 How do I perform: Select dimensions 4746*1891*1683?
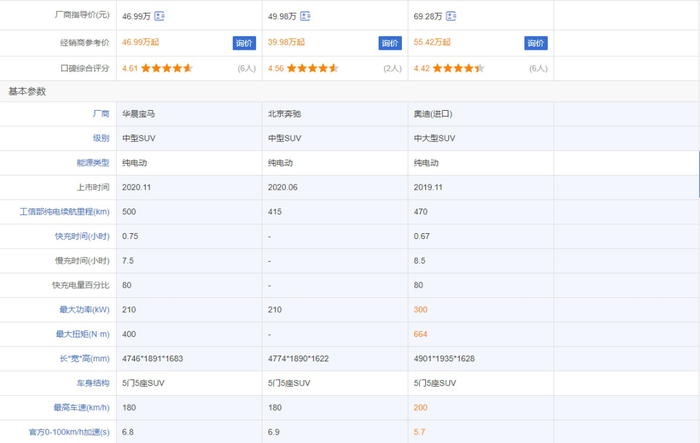(x=153, y=359)
